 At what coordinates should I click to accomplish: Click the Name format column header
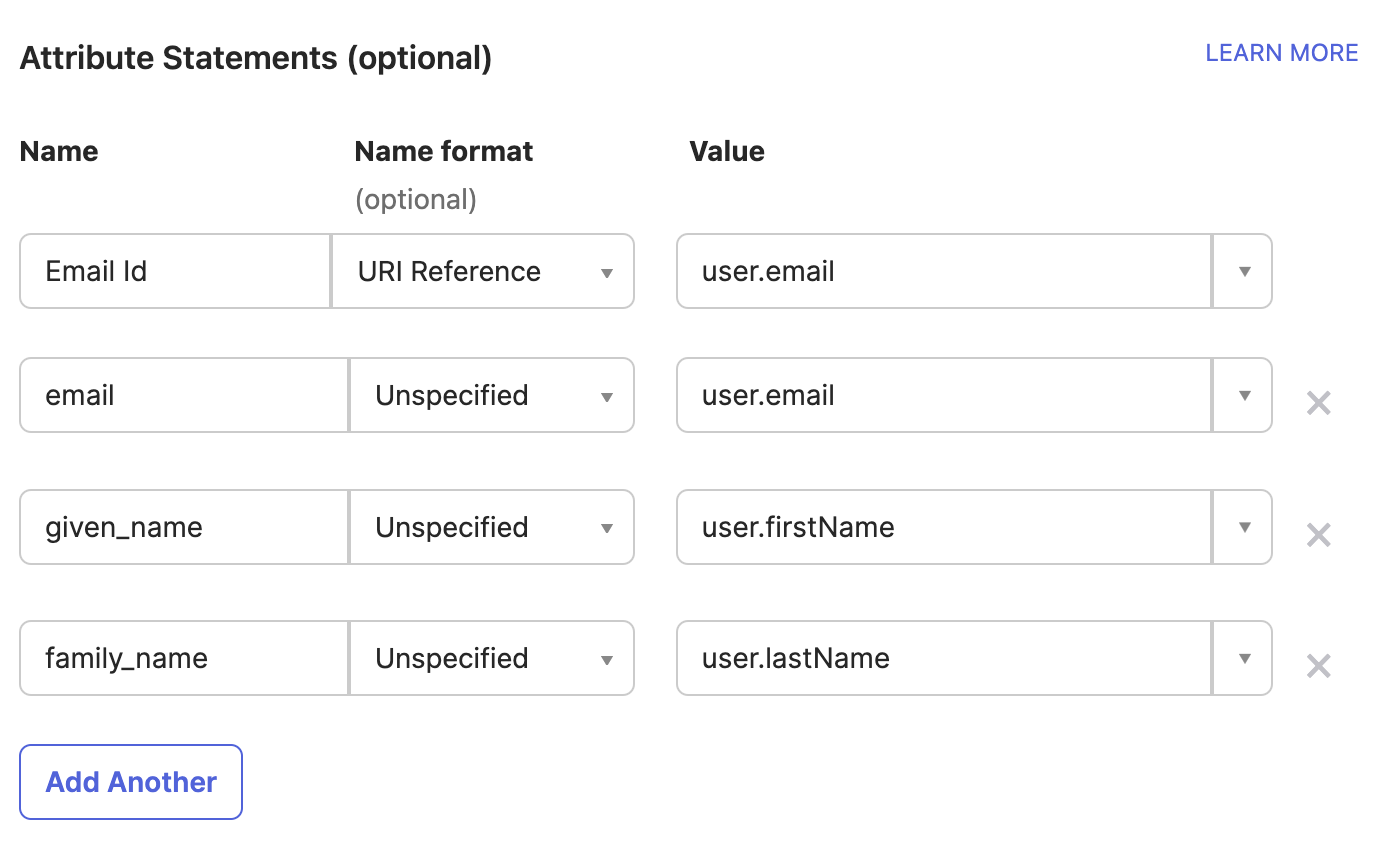(x=444, y=151)
